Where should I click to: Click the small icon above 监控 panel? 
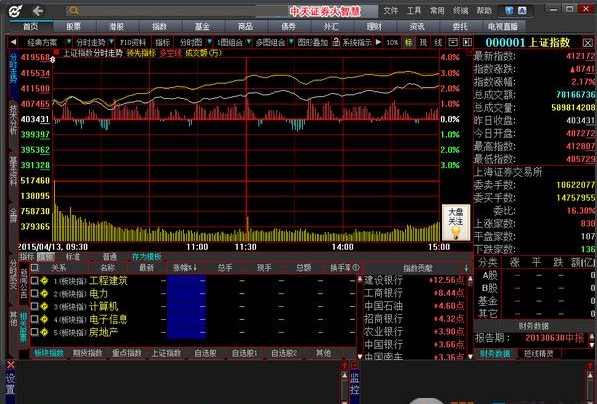point(354,365)
